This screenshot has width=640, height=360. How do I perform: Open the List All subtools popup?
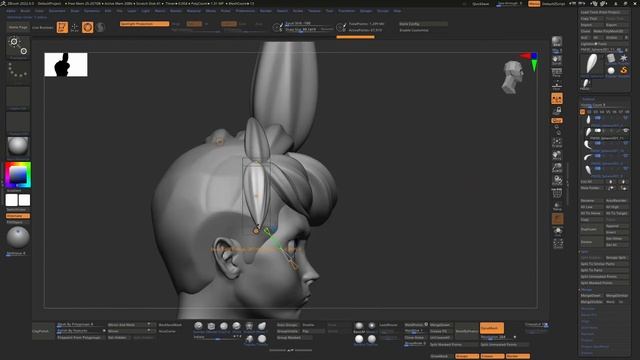click(x=591, y=182)
